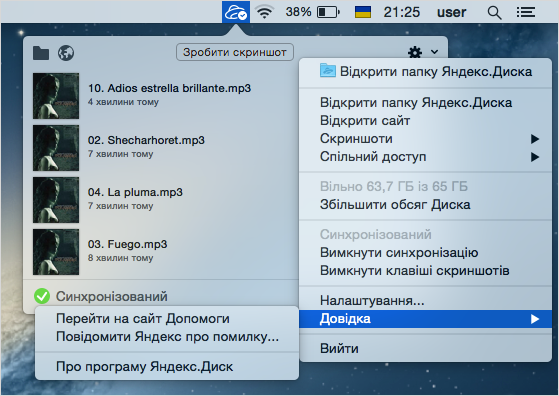Image resolution: width=559 pixels, height=396 pixels.
Task: Expand Скриншоти submenu arrow
Action: coord(535,139)
